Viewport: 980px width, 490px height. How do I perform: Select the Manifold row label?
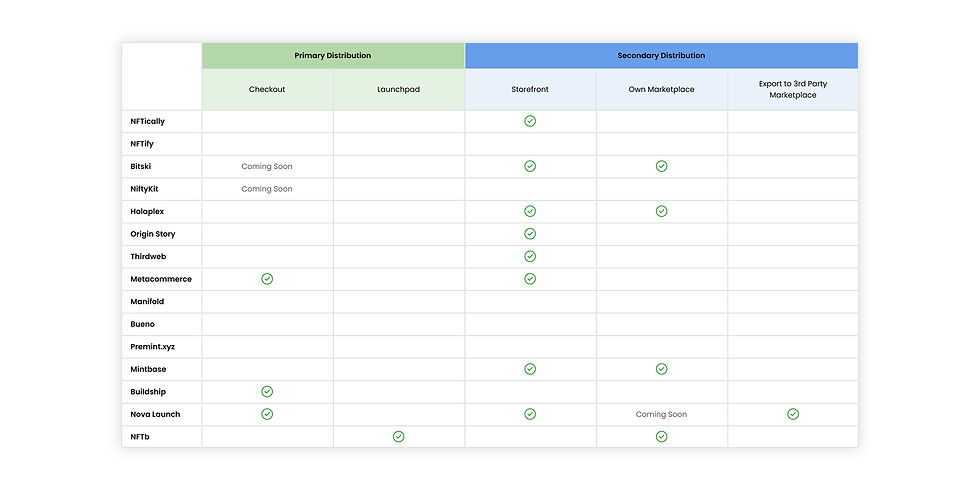point(147,301)
